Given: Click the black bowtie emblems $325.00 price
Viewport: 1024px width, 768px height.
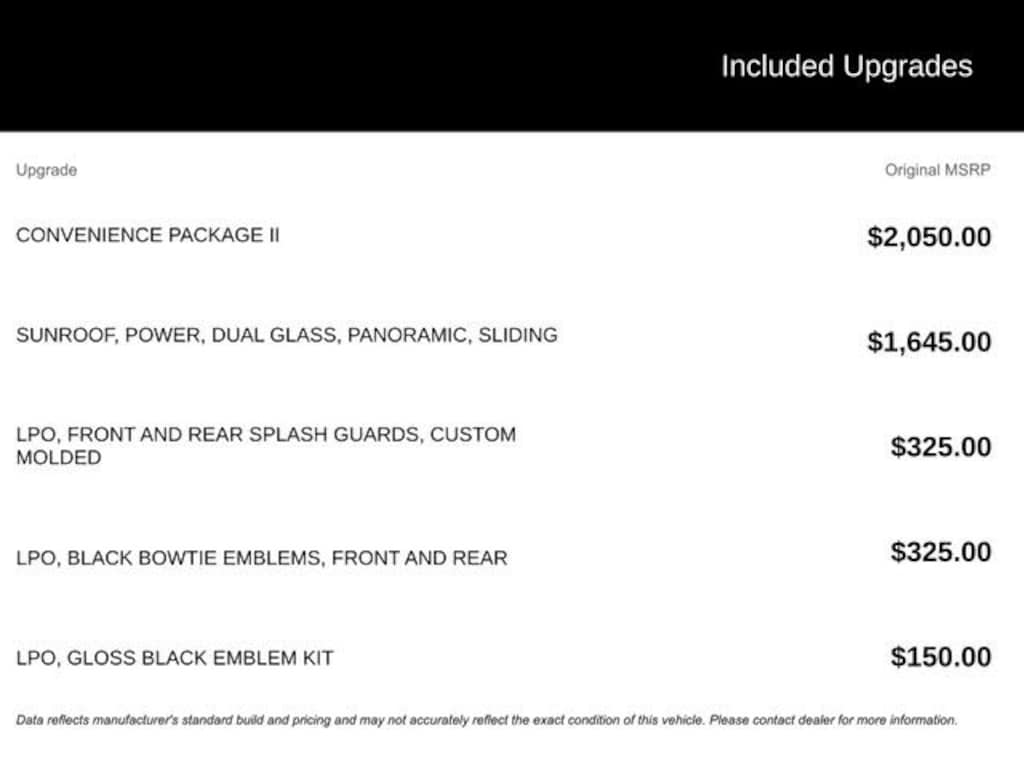Looking at the screenshot, I should click(941, 552).
